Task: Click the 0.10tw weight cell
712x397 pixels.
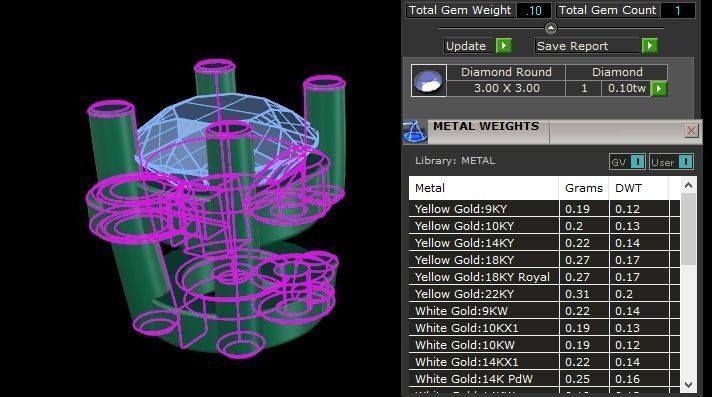Action: [626, 89]
